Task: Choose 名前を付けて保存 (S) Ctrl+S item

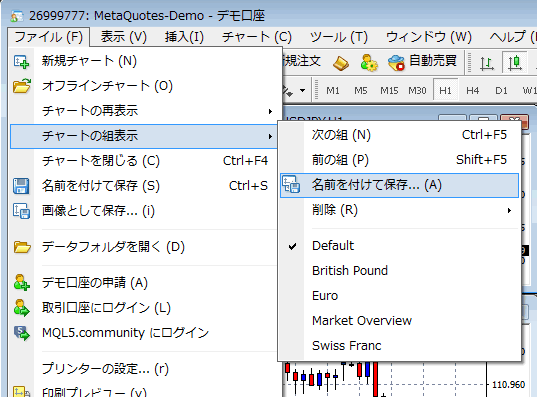Action: [x=143, y=186]
